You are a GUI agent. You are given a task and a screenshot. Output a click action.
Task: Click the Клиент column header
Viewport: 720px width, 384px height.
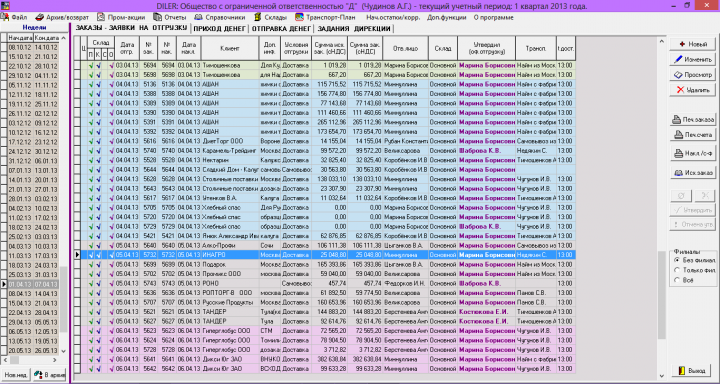[x=230, y=48]
